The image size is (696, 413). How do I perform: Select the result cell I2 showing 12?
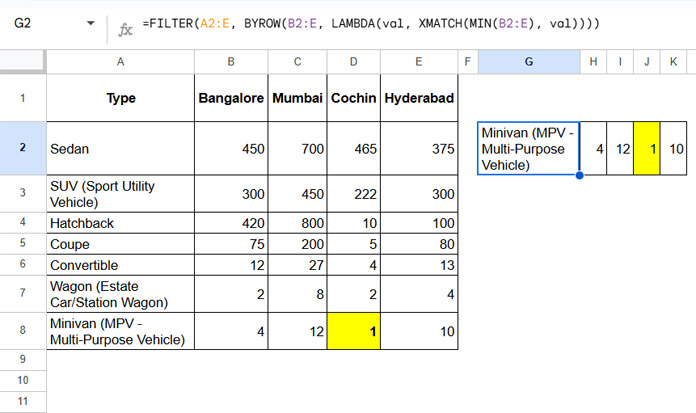pos(620,148)
